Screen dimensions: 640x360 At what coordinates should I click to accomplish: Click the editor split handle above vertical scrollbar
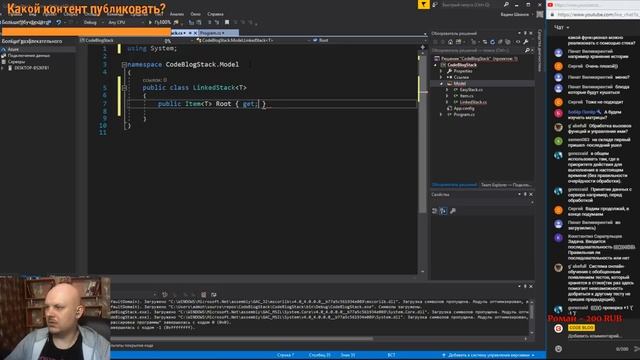point(422,47)
